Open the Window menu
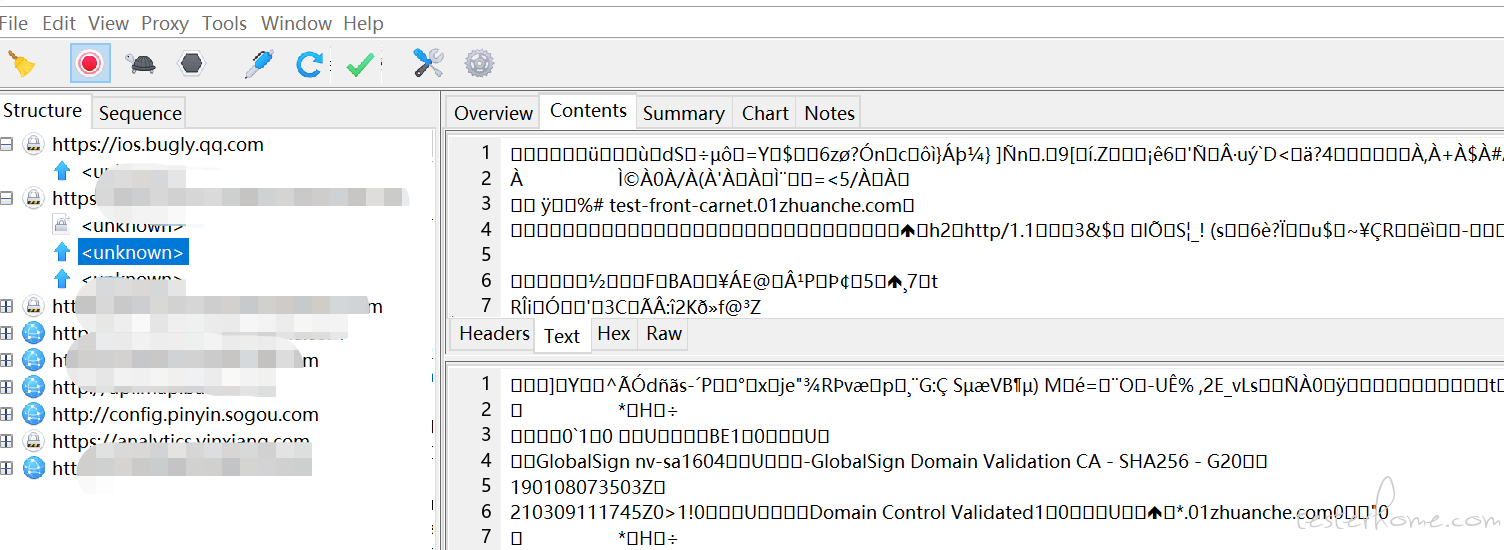Screen dimensions: 1504x550 pyautogui.click(x=296, y=23)
